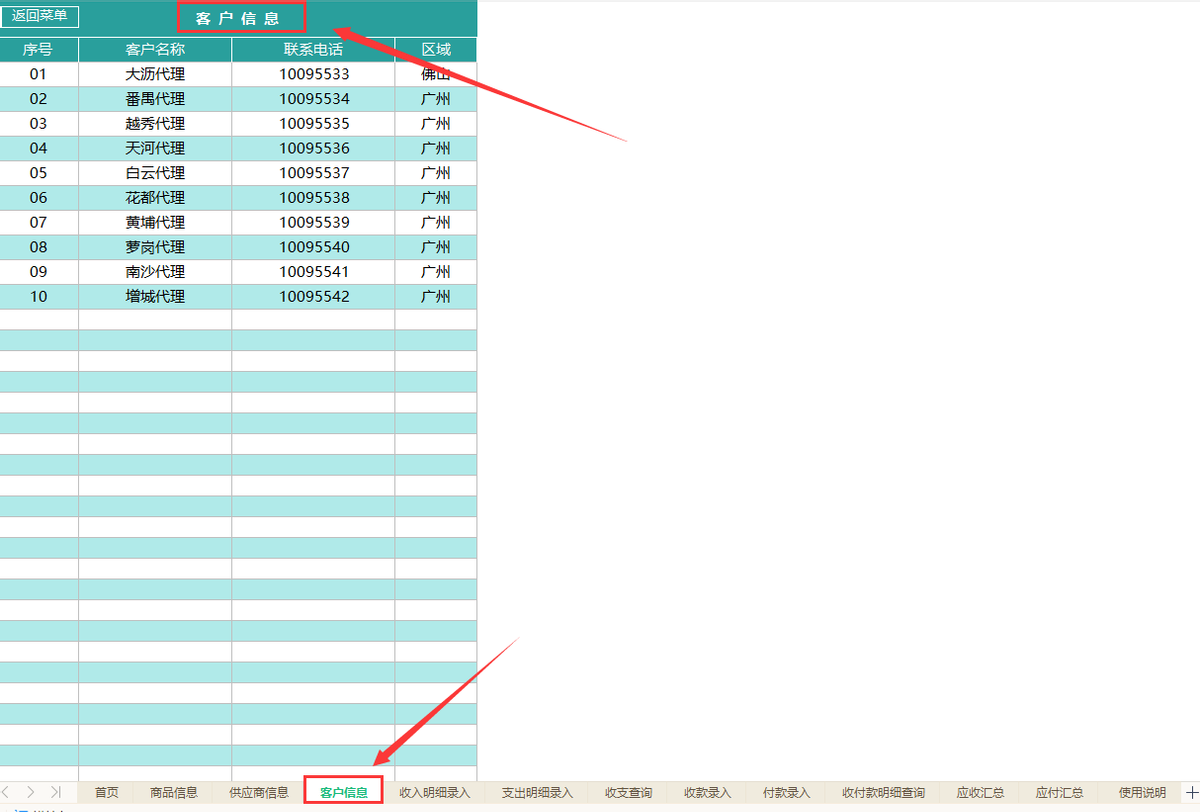This screenshot has width=1200, height=812.
Task: Click the 返回菜单 button to return to menu
Action: 39,16
